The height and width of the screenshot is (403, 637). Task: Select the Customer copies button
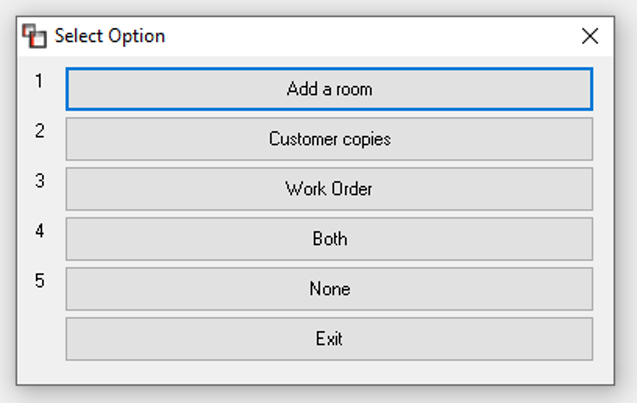329,139
